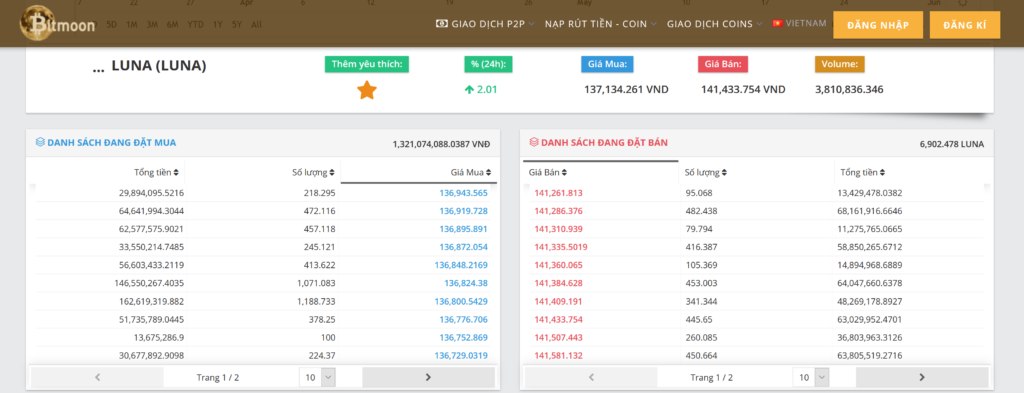Click the P2P cash icon in navbar
This screenshot has height=393, width=1024.
(442, 24)
